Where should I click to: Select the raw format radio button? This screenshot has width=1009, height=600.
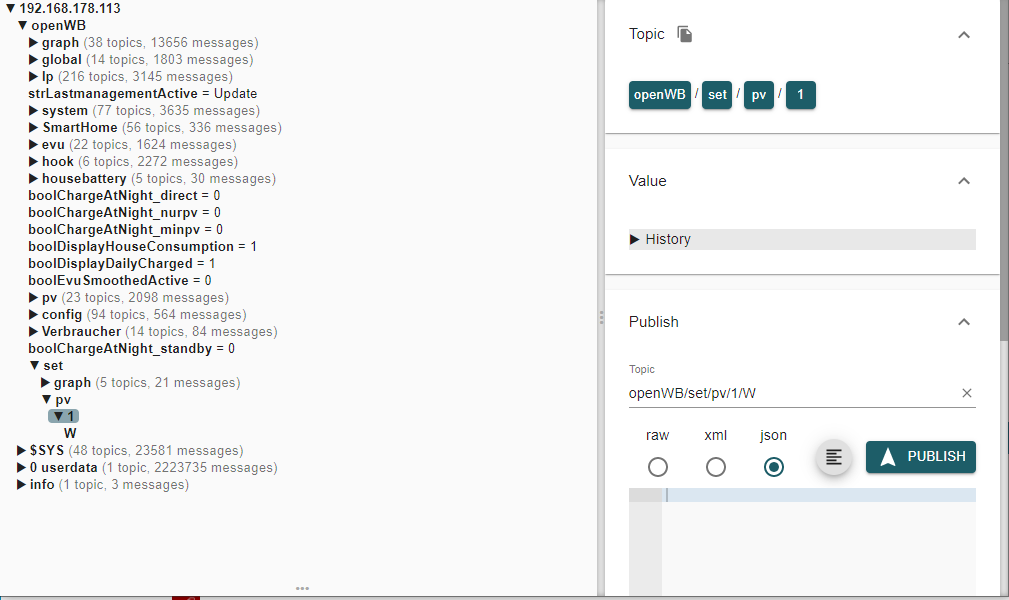[658, 467]
